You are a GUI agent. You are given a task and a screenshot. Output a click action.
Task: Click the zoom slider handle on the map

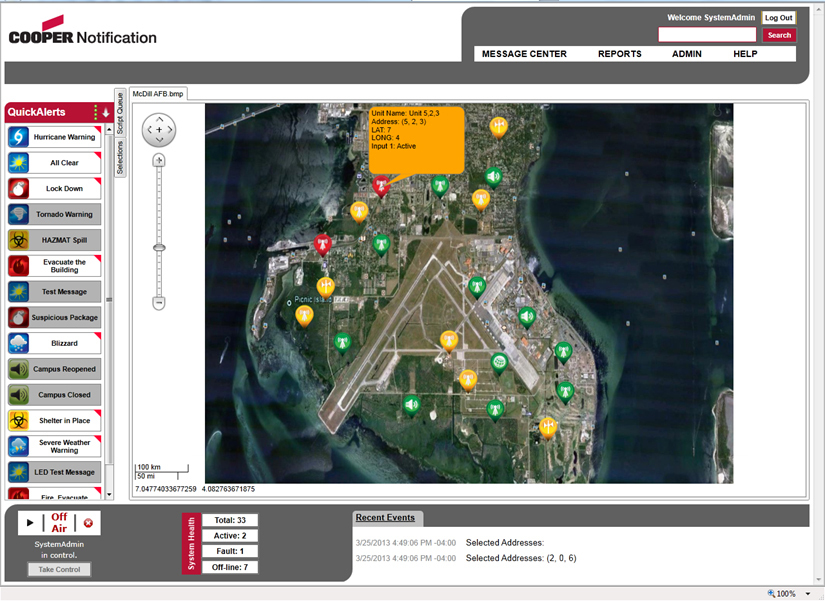pyautogui.click(x=159, y=248)
